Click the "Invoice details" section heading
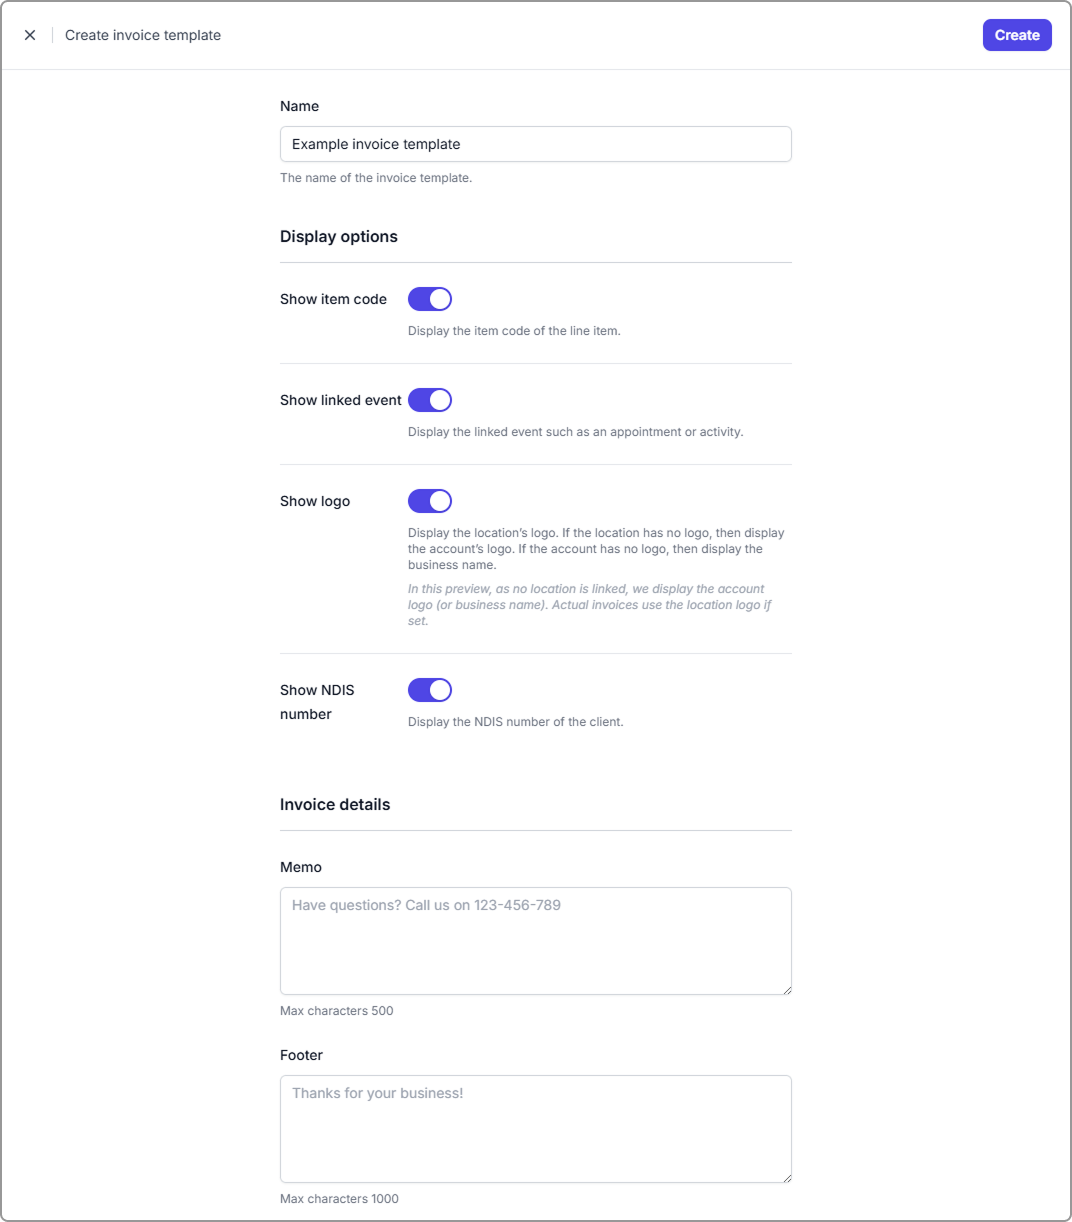 point(335,805)
